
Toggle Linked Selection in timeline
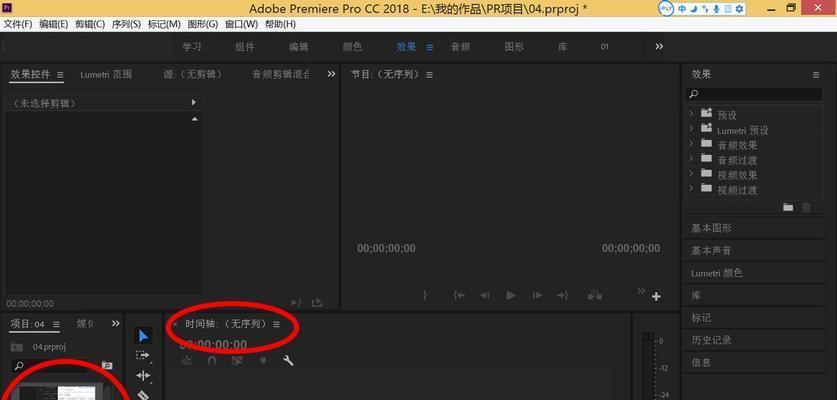click(238, 361)
